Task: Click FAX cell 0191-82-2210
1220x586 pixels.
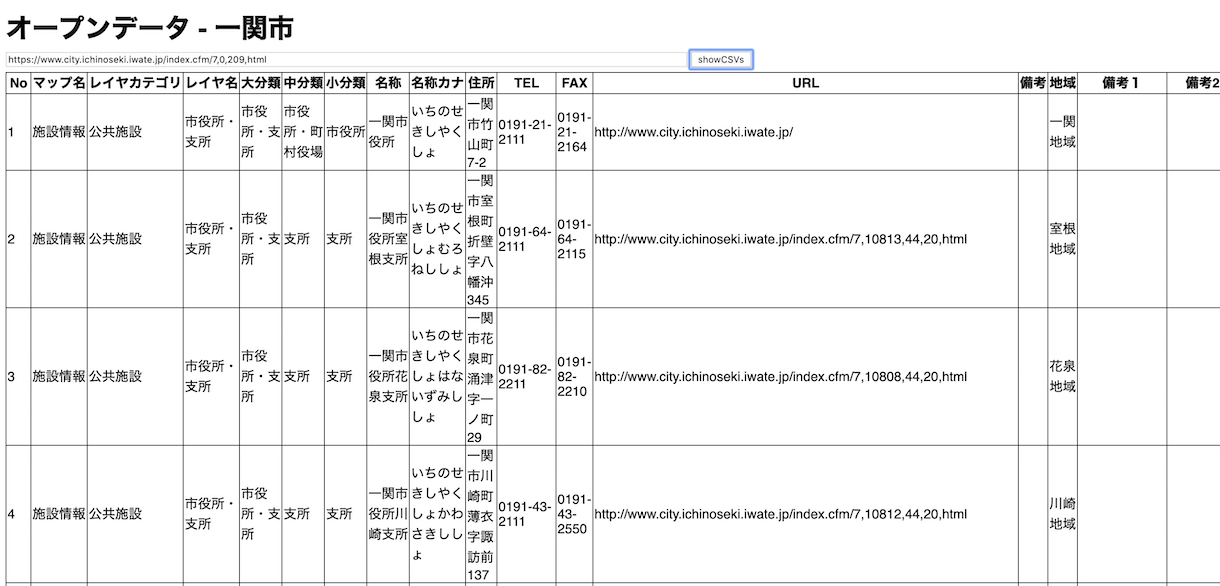Action: coord(574,377)
